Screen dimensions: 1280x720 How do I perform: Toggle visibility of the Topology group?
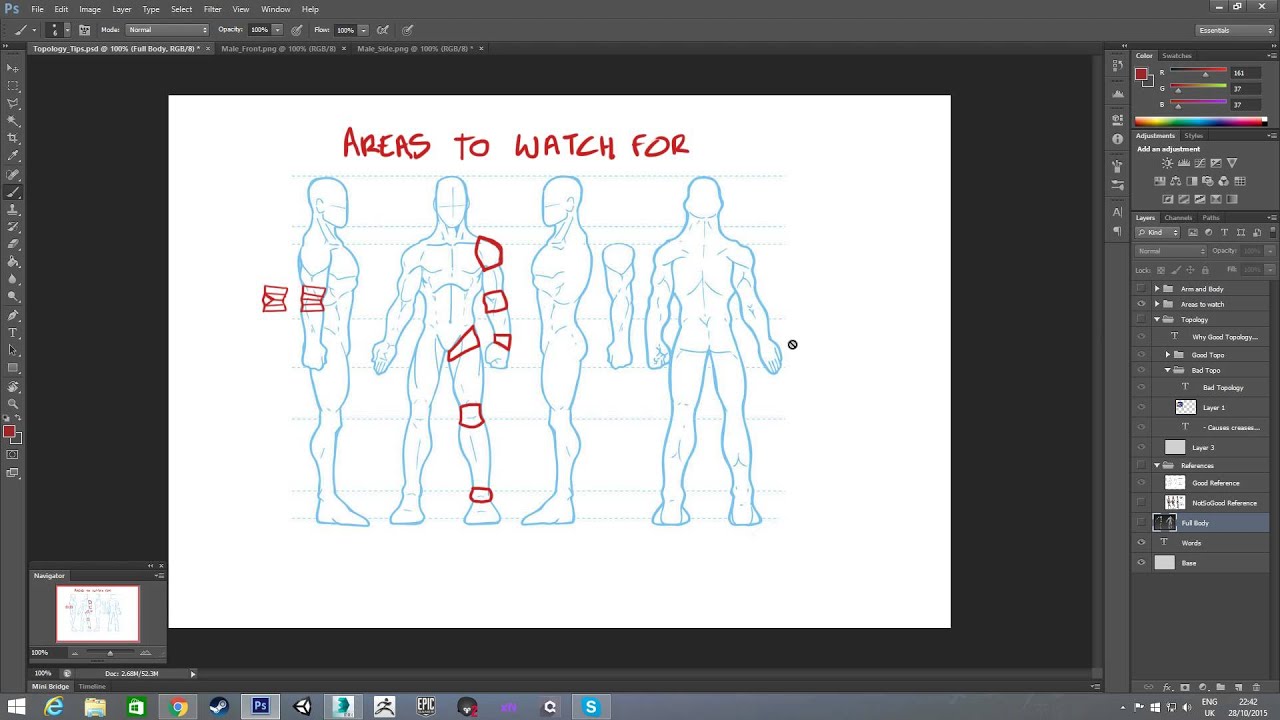(1141, 320)
